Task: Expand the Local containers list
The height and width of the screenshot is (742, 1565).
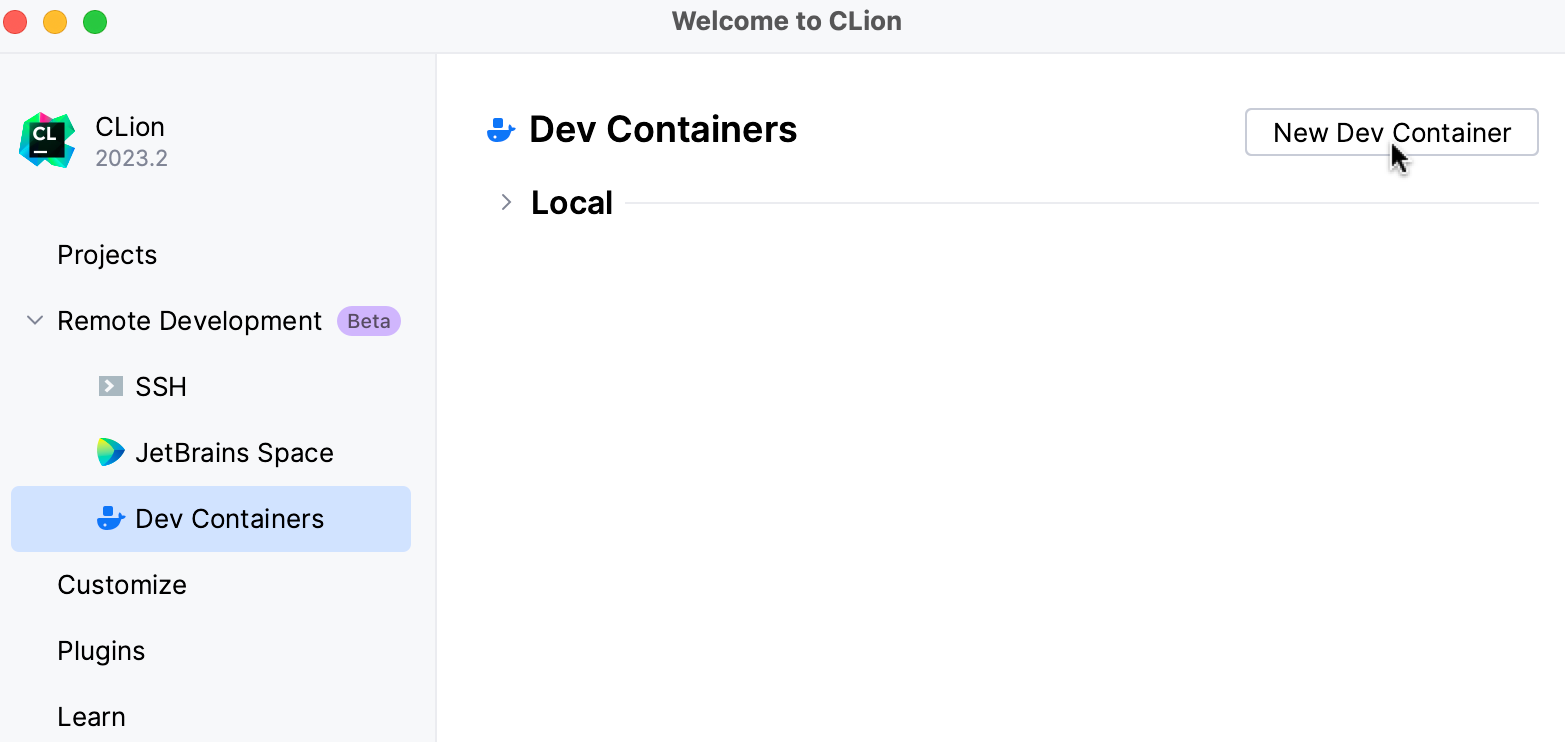Action: point(506,201)
